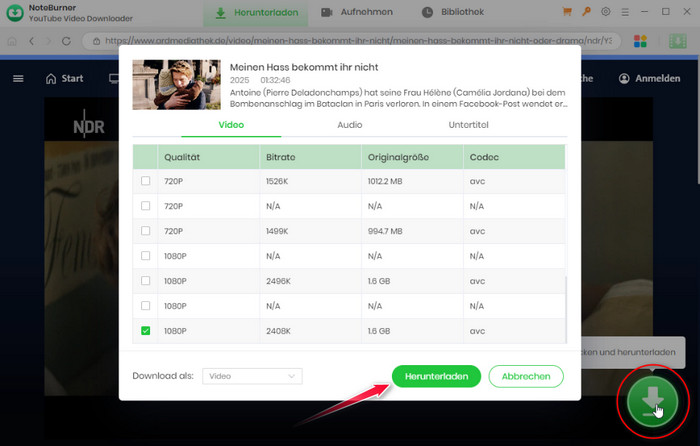Go to browser home icon

point(12,41)
